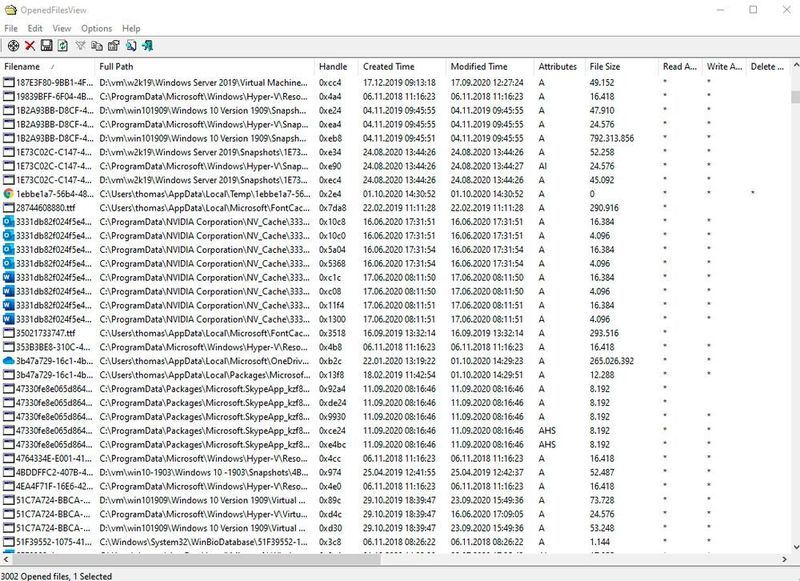The height and width of the screenshot is (581, 800).
Task: Select the filename 28744608880.ttf
Action: click(45, 208)
